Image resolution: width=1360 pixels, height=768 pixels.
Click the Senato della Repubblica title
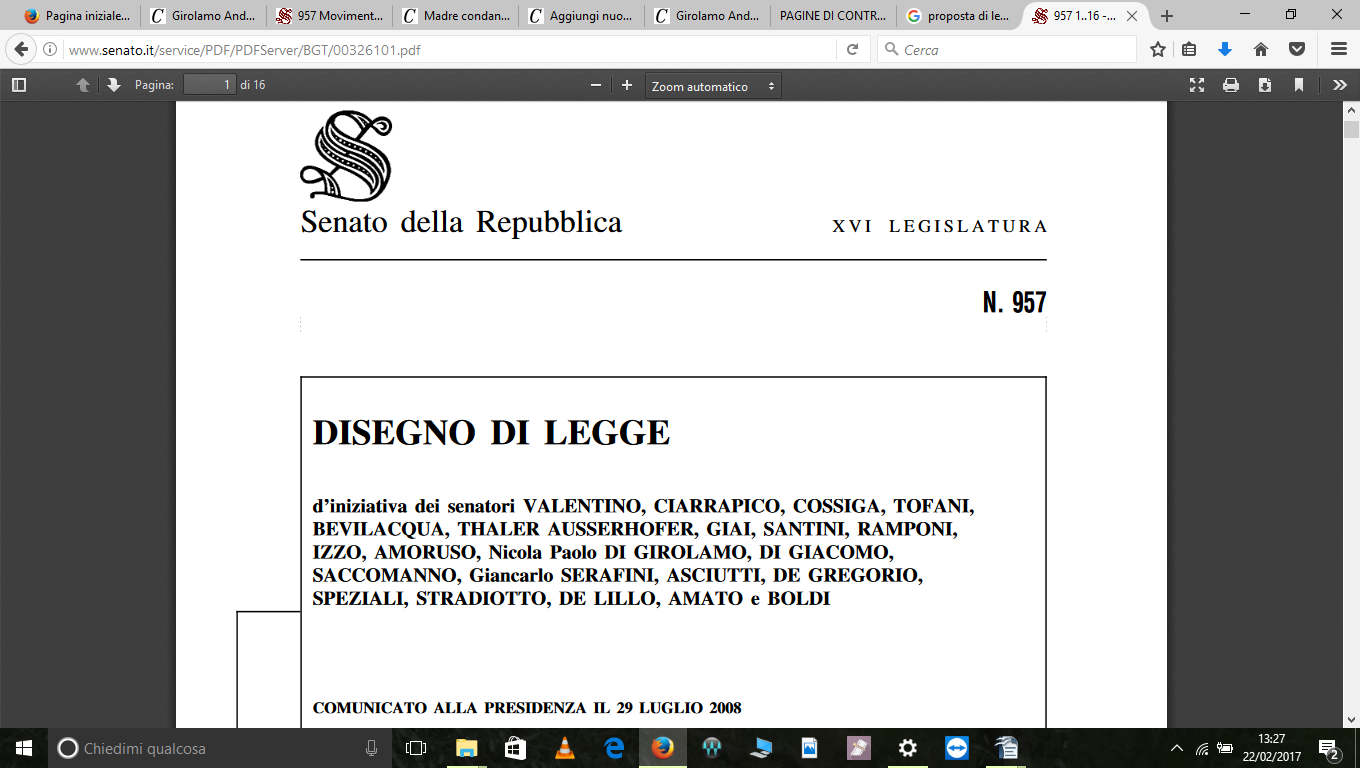pyautogui.click(x=461, y=222)
